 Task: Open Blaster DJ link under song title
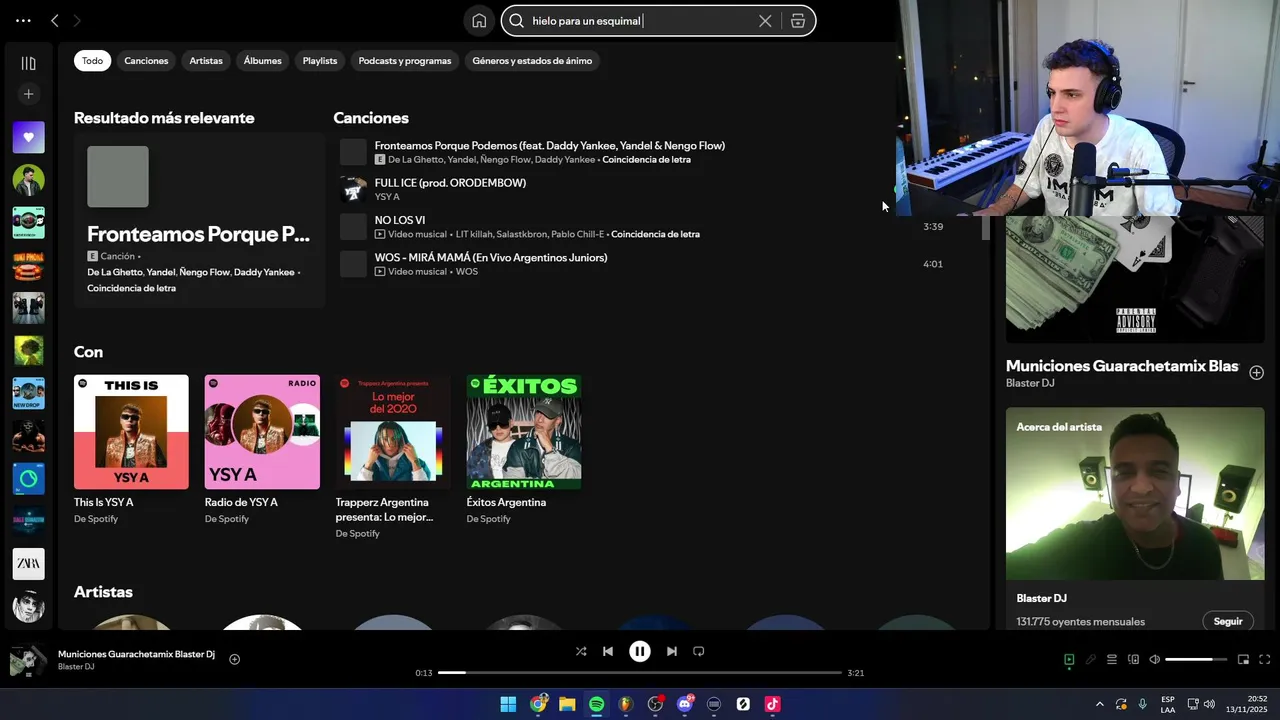1030,383
